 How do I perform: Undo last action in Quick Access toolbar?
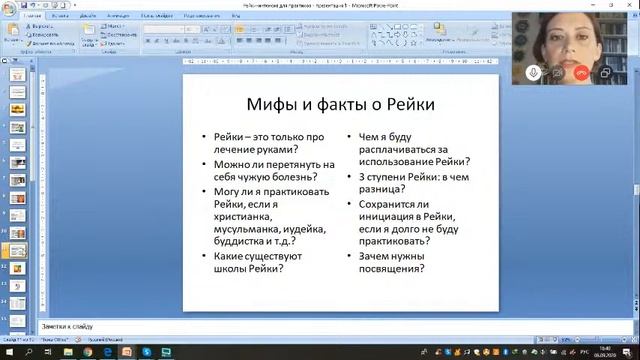[x=33, y=6]
